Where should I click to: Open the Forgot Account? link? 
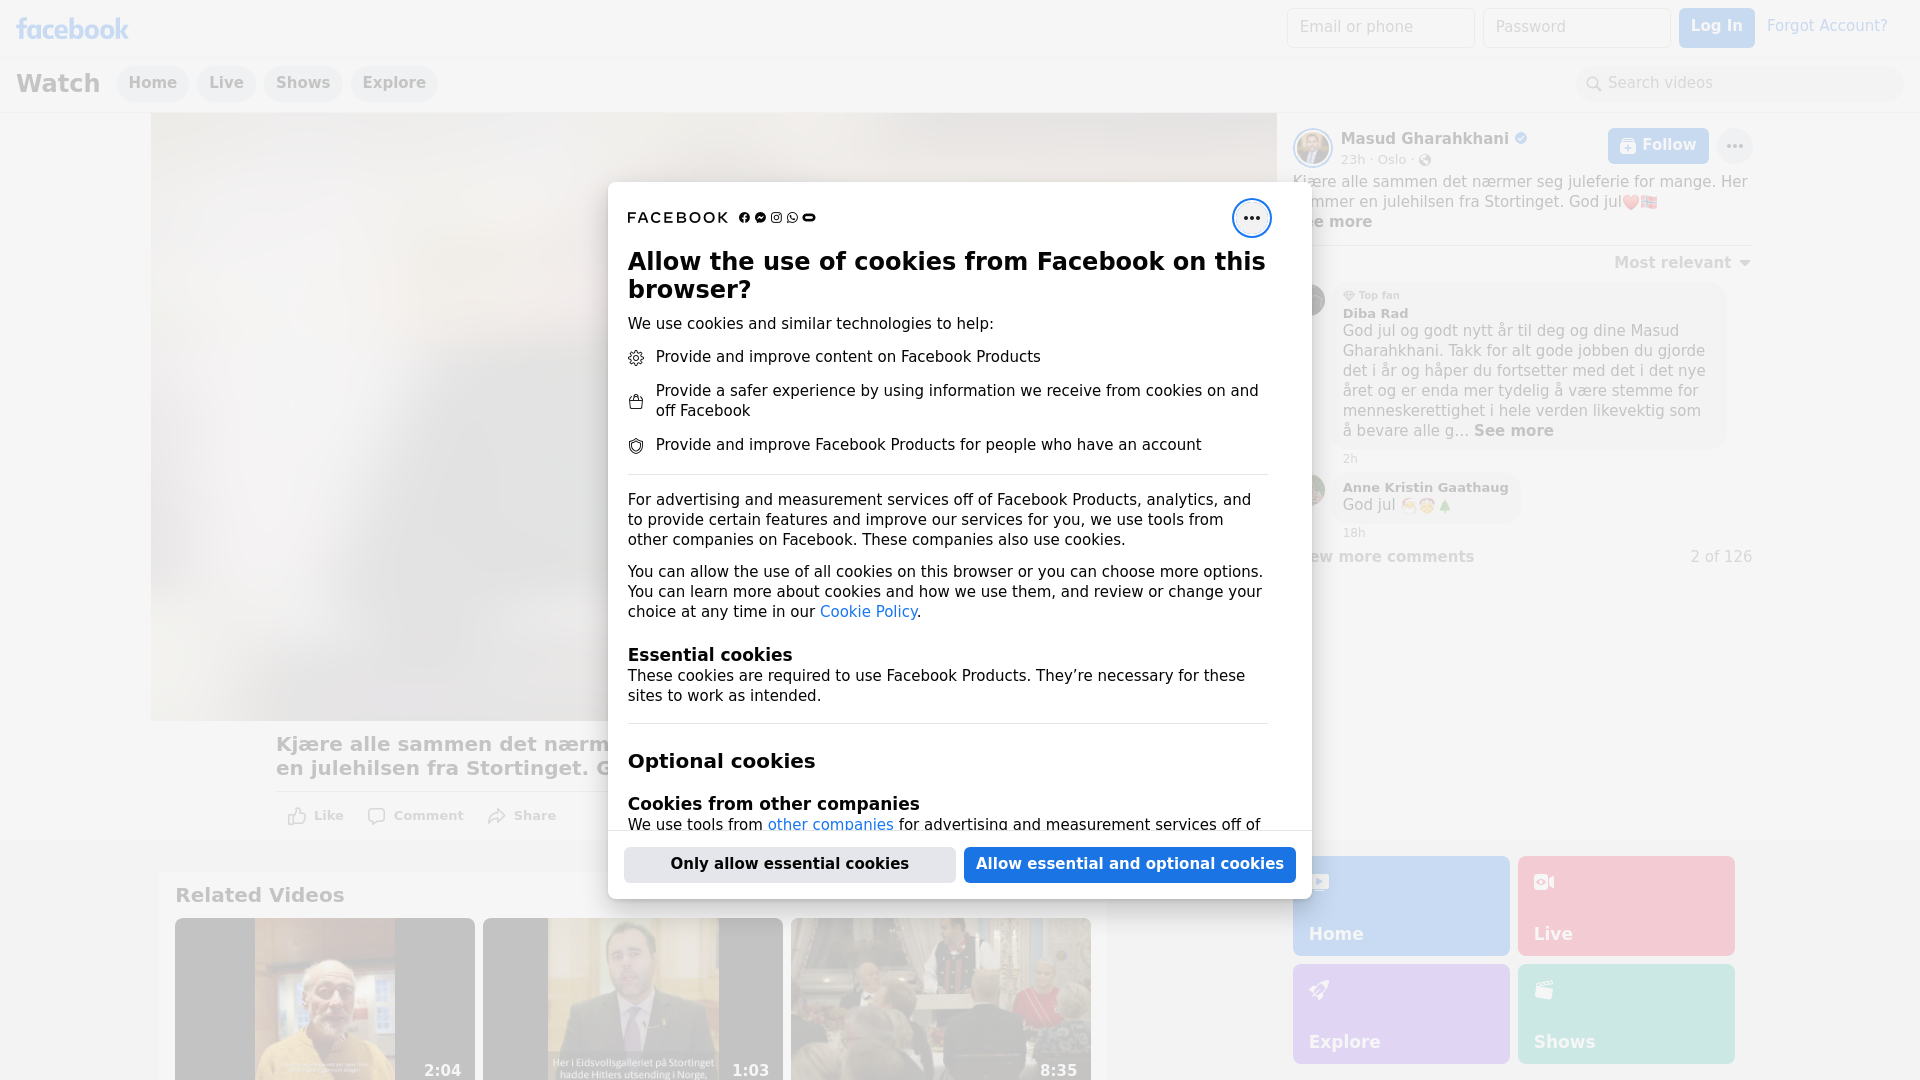tap(1826, 26)
